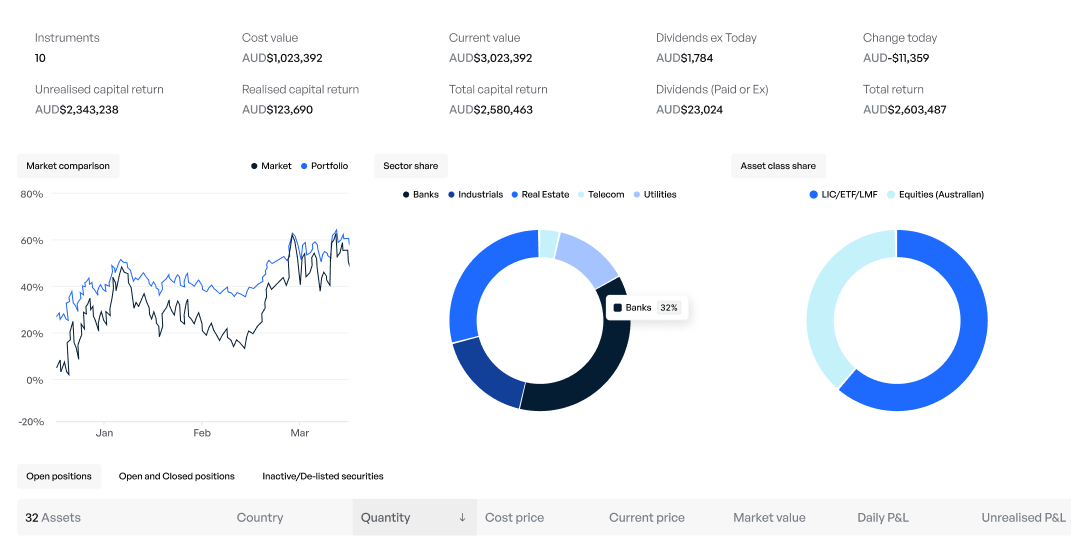Click the Asset class share label
This screenshot has height=540, width=1080.
tap(778, 166)
